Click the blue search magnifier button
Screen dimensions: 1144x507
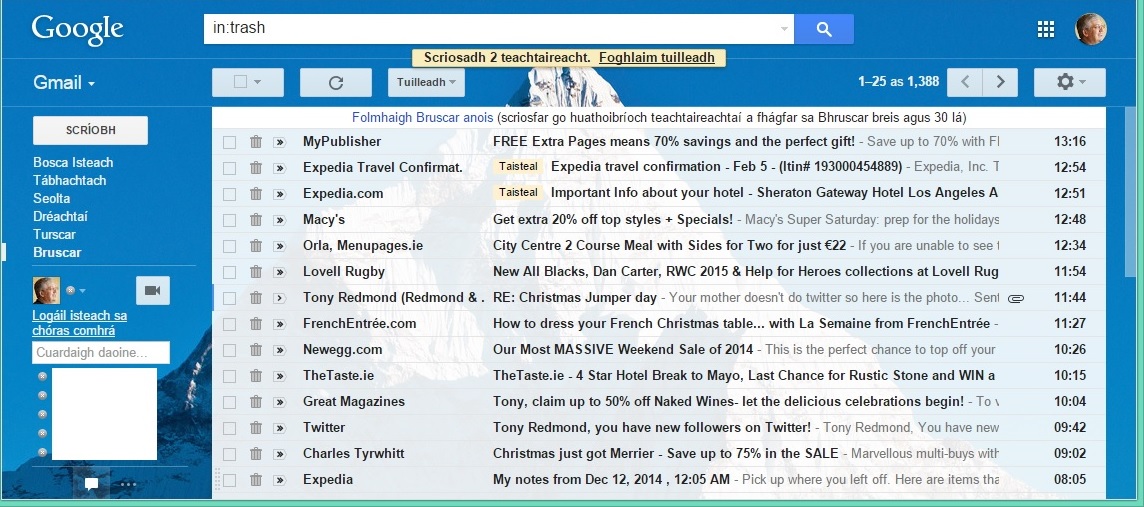(x=824, y=29)
